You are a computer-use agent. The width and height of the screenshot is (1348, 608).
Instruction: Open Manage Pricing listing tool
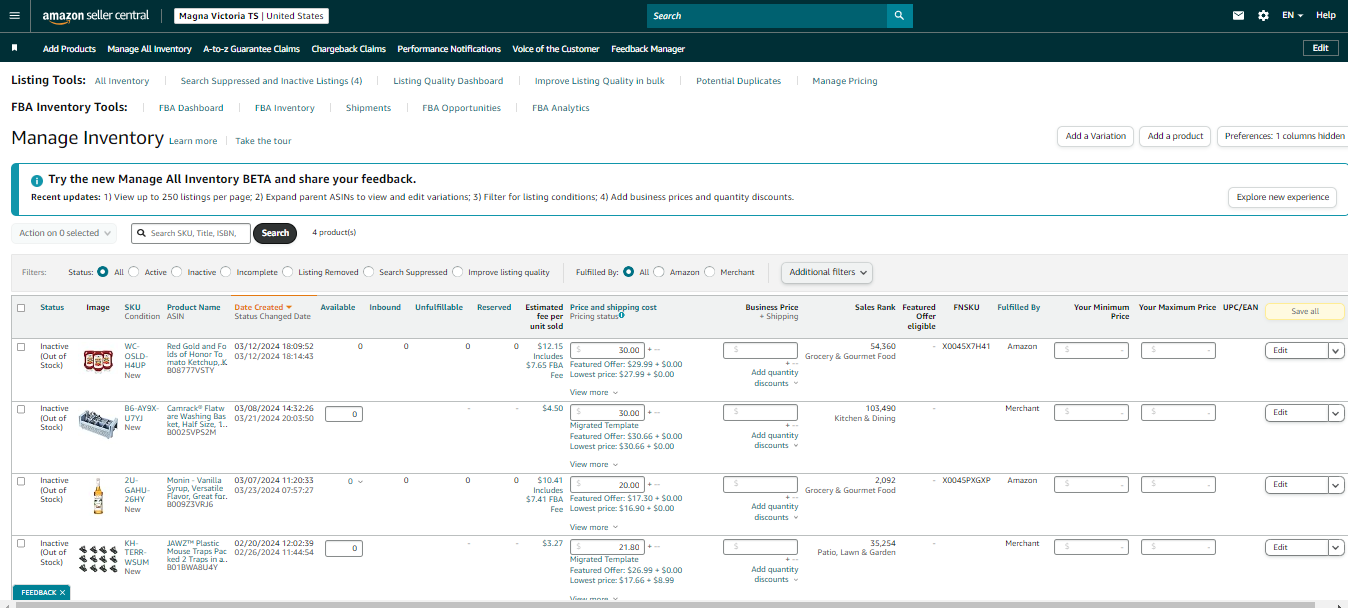845,81
